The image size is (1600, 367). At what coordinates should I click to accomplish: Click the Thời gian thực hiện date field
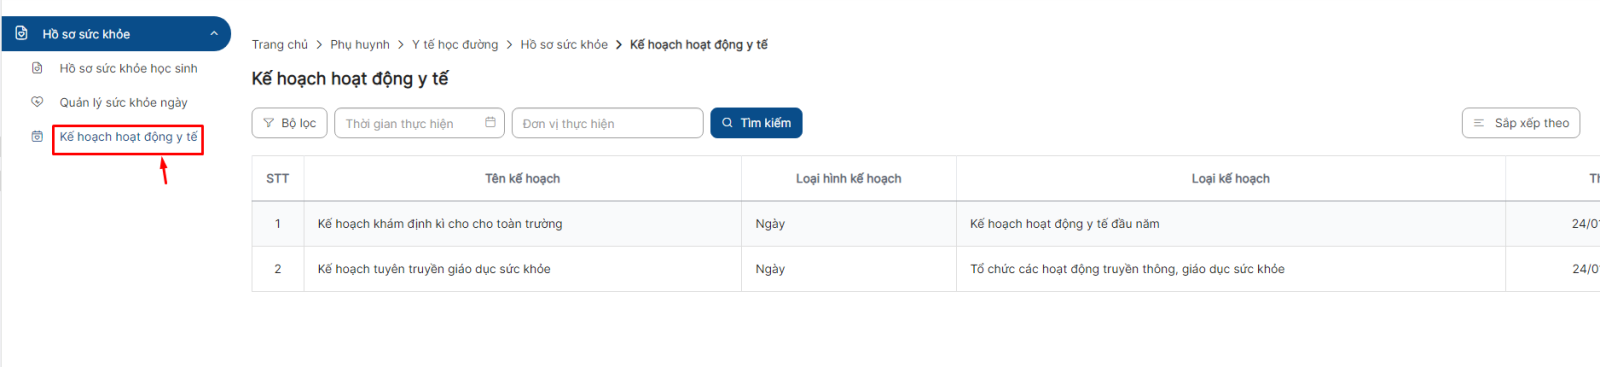pos(420,123)
